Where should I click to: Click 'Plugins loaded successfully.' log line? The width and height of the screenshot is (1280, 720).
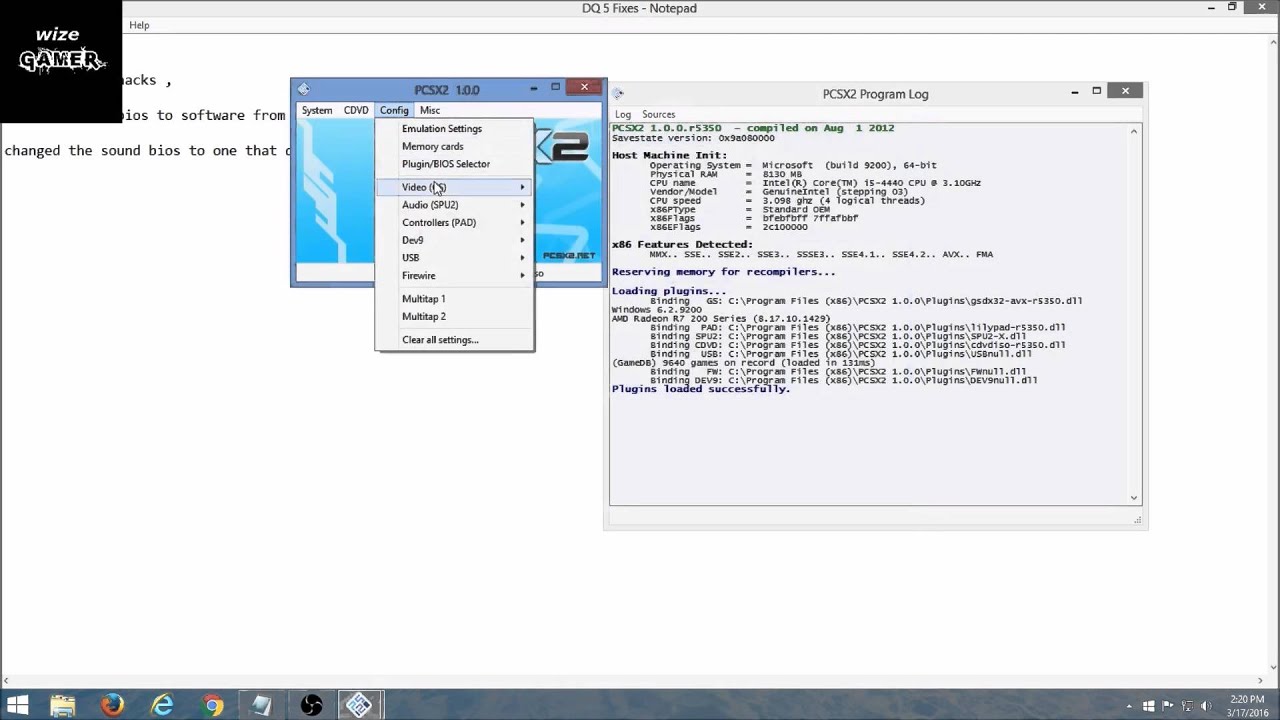[x=701, y=389]
